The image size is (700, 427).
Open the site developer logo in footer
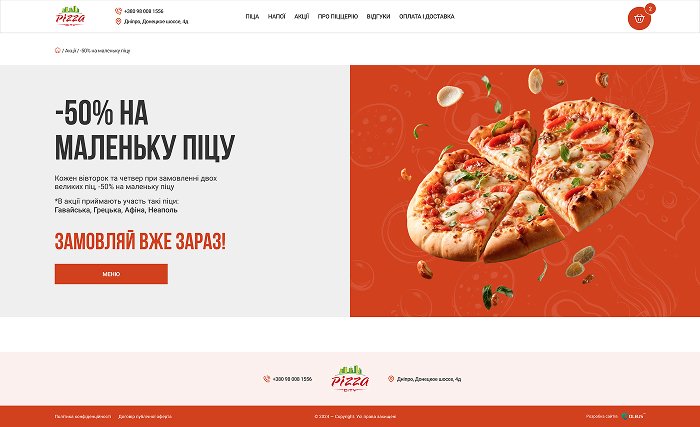tap(633, 416)
